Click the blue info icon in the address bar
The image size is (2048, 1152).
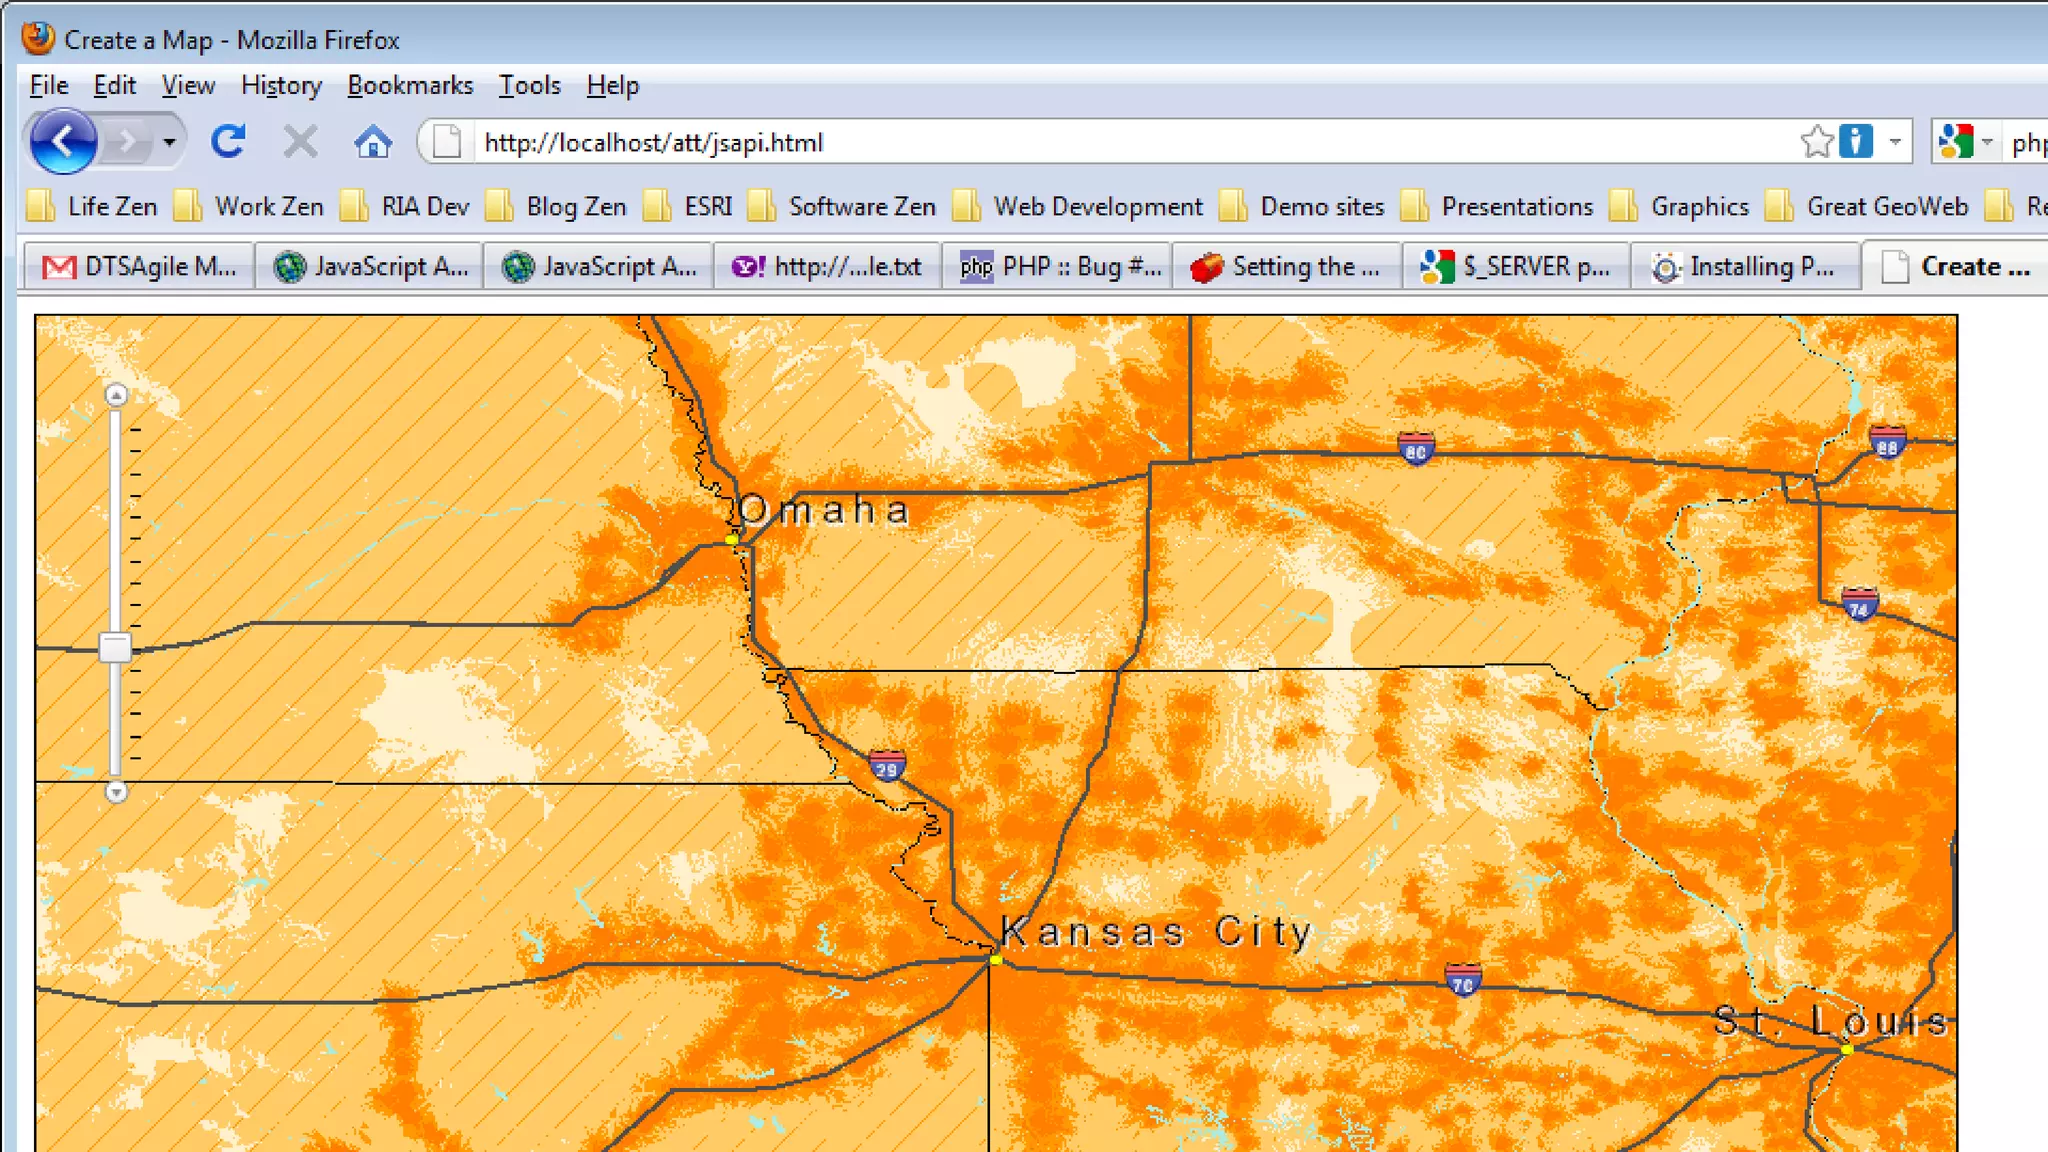click(1856, 142)
